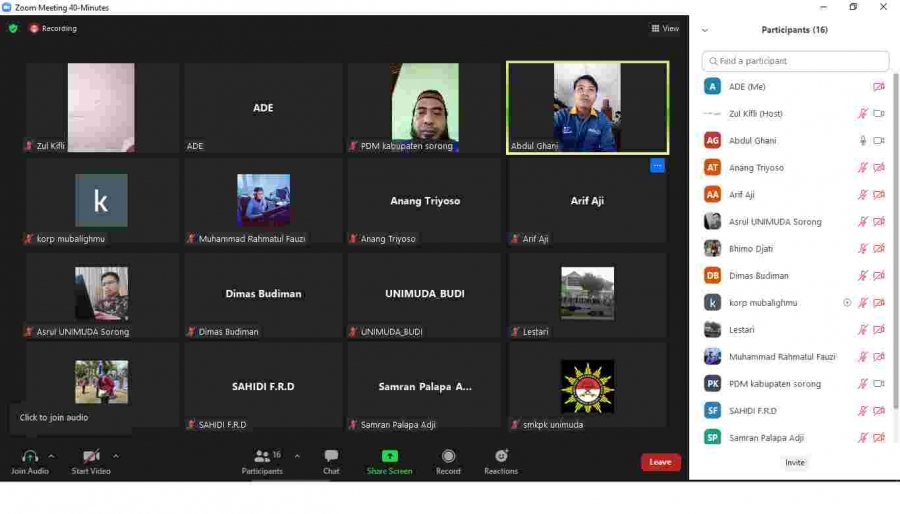Expand audio options arrow beside Join Audio
This screenshot has width=900, height=514.
[51, 456]
